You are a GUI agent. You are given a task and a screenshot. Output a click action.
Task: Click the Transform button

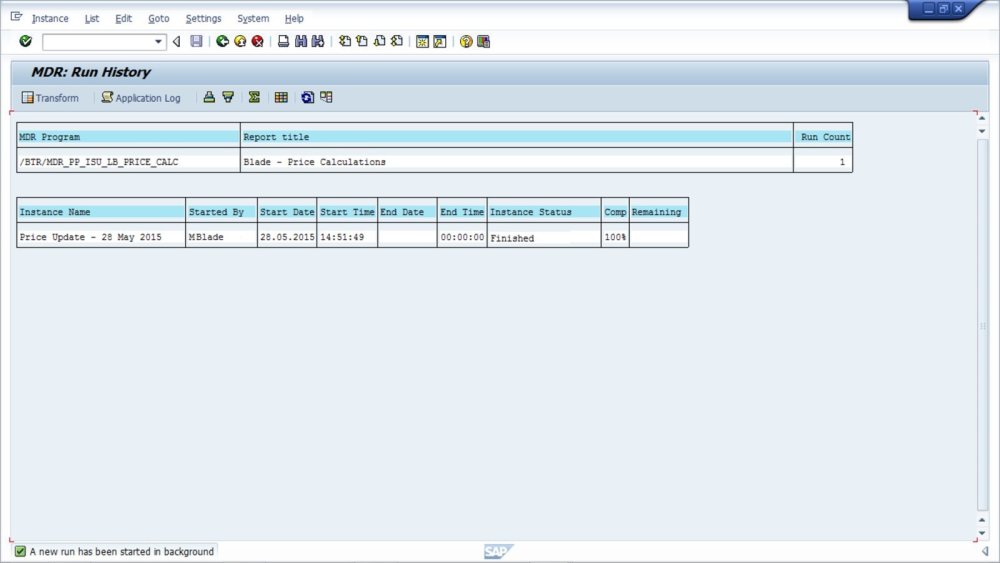[50, 98]
